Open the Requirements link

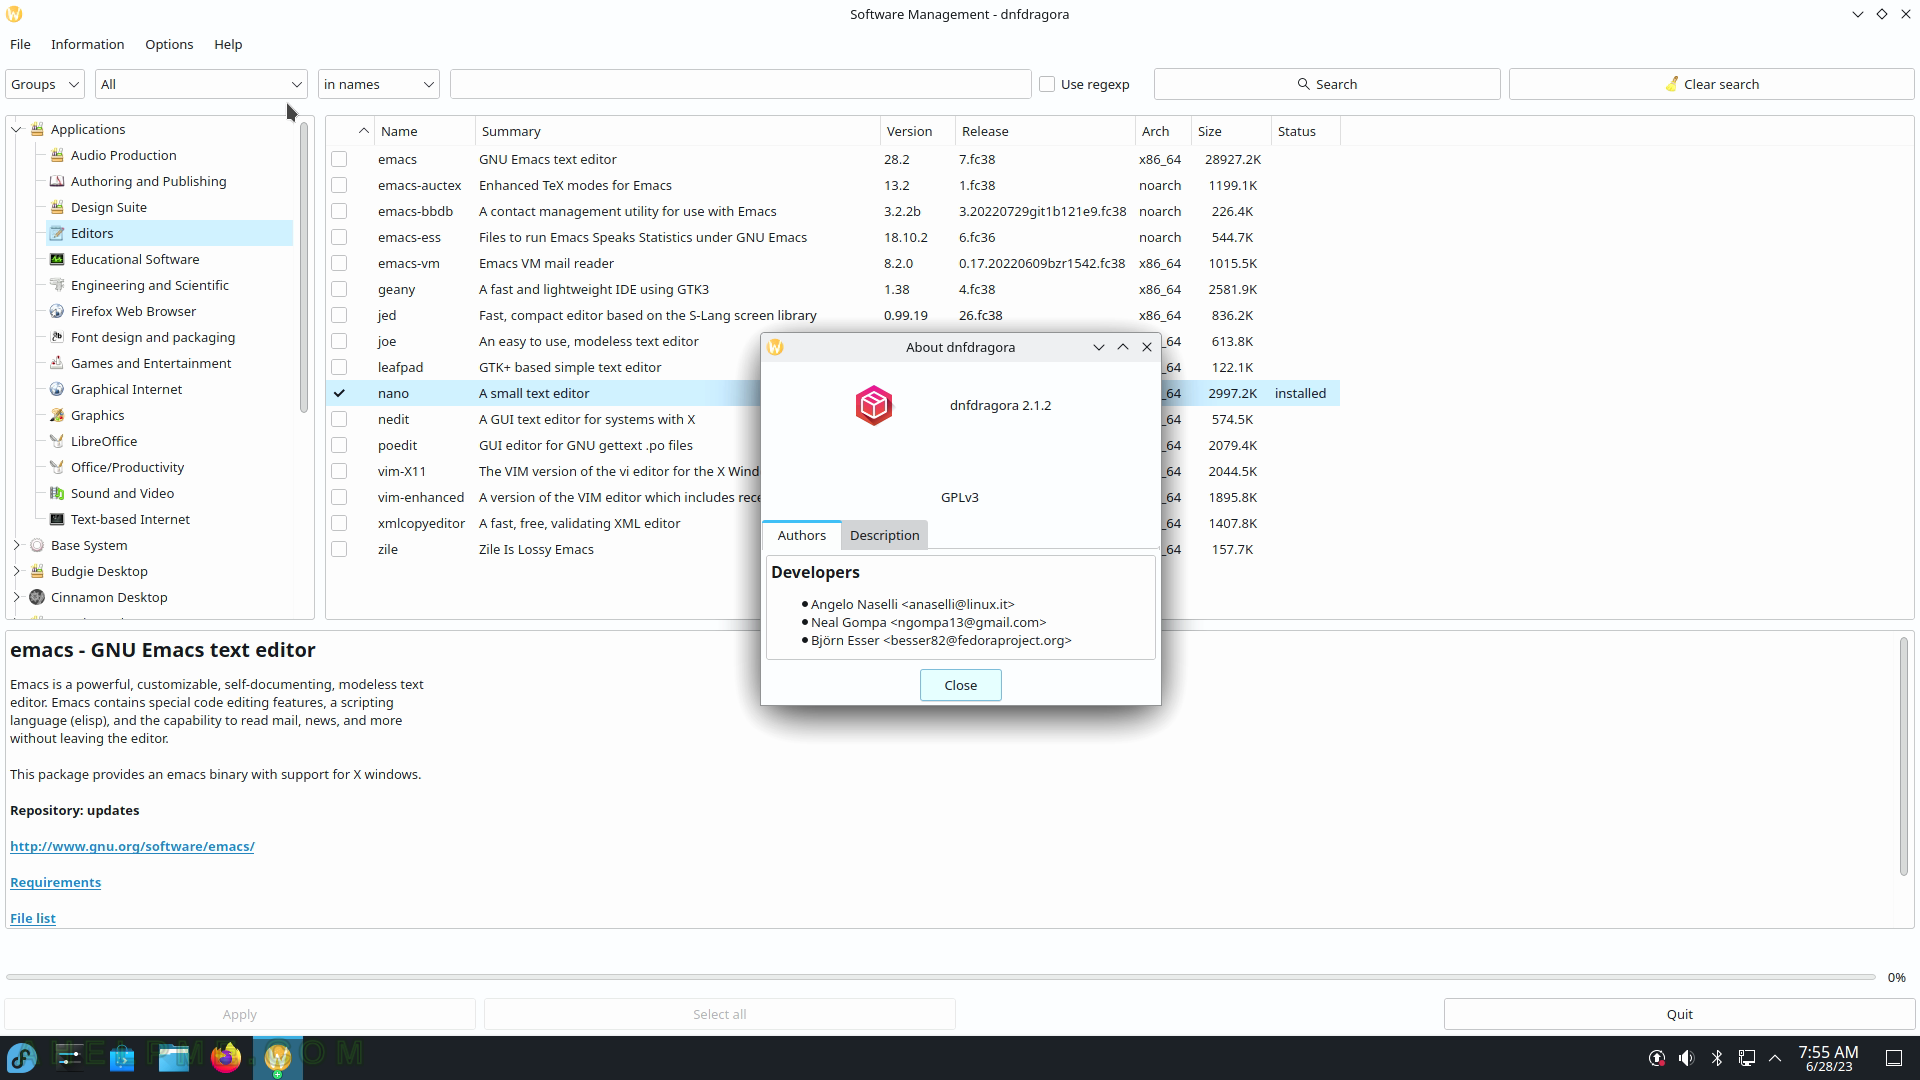[x=55, y=882]
